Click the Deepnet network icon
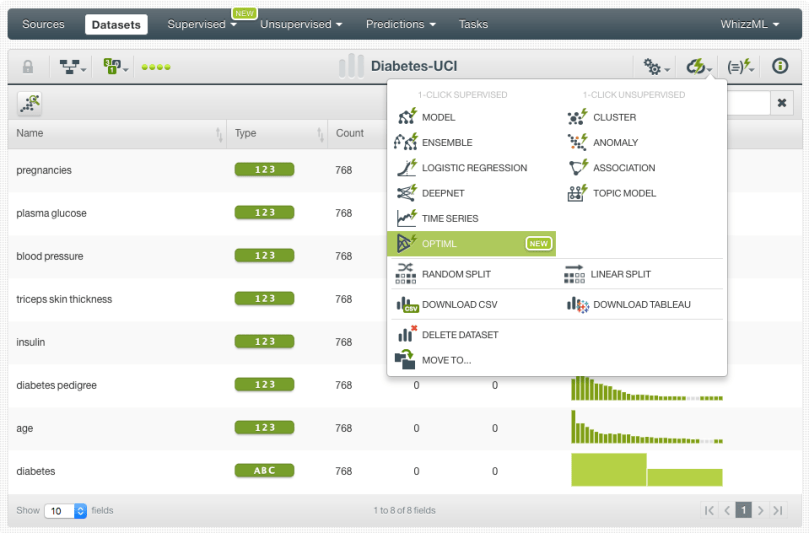 tap(407, 192)
